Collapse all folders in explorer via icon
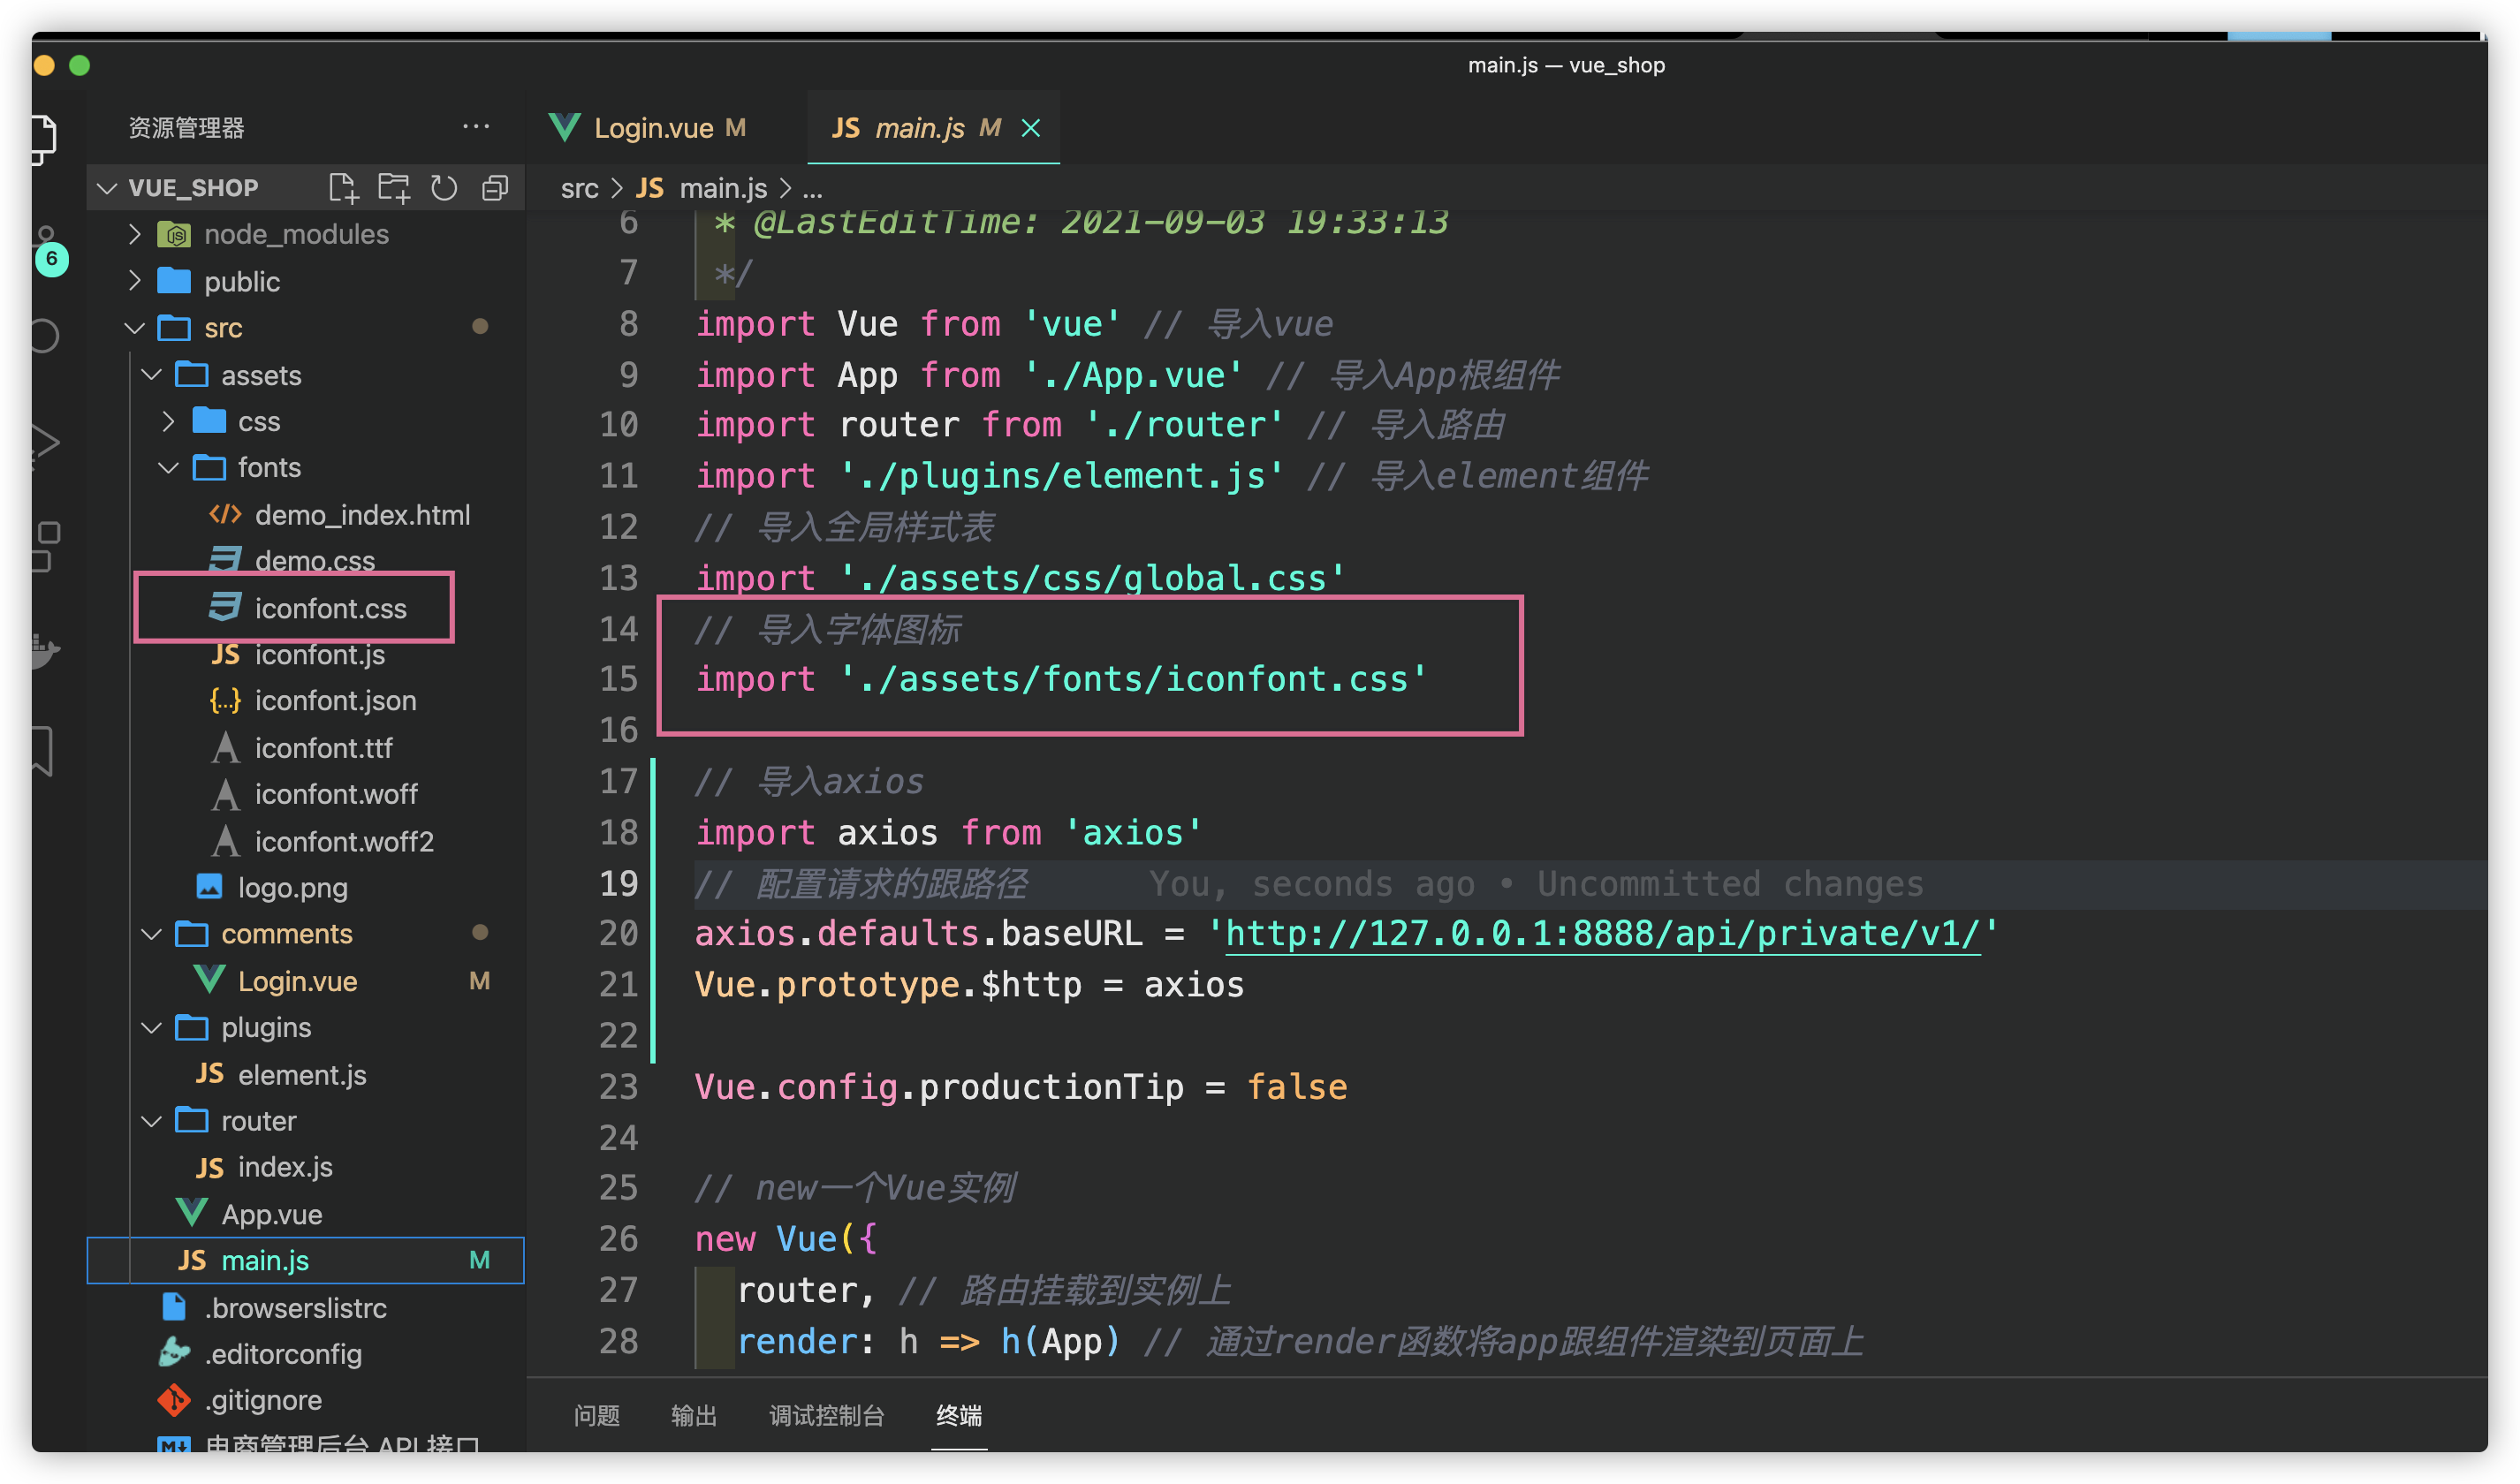 click(x=495, y=188)
